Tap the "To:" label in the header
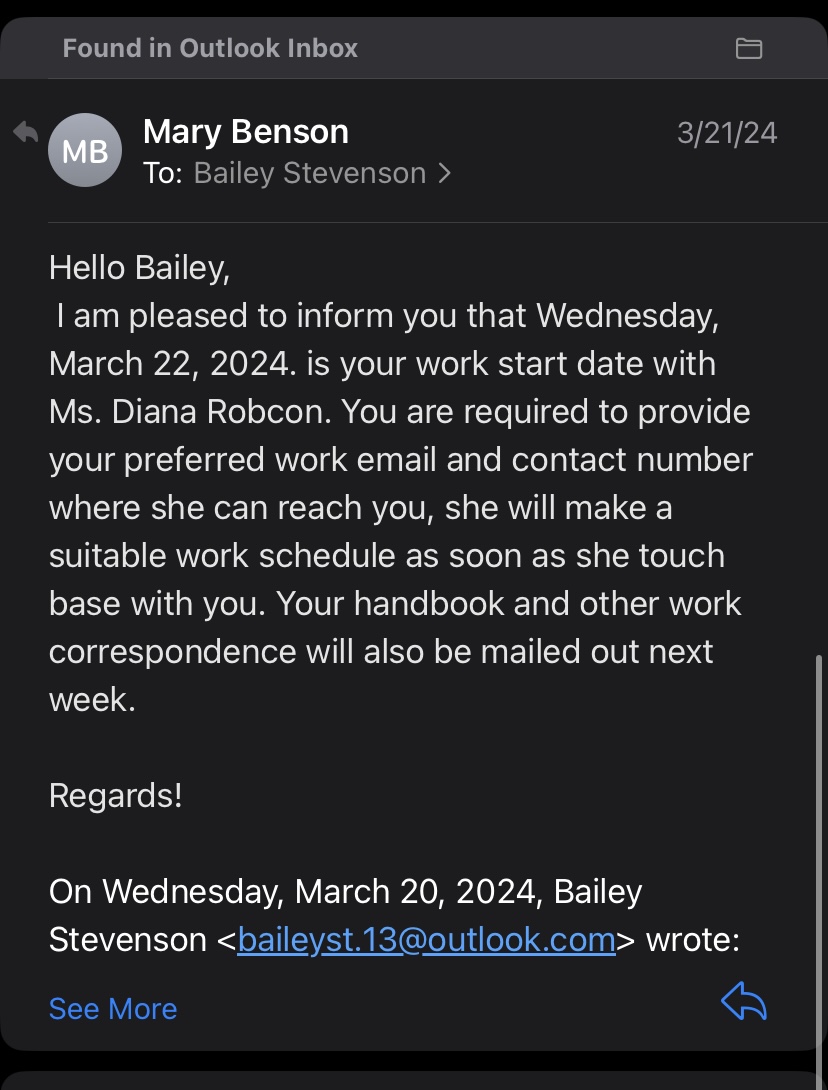 click(163, 173)
